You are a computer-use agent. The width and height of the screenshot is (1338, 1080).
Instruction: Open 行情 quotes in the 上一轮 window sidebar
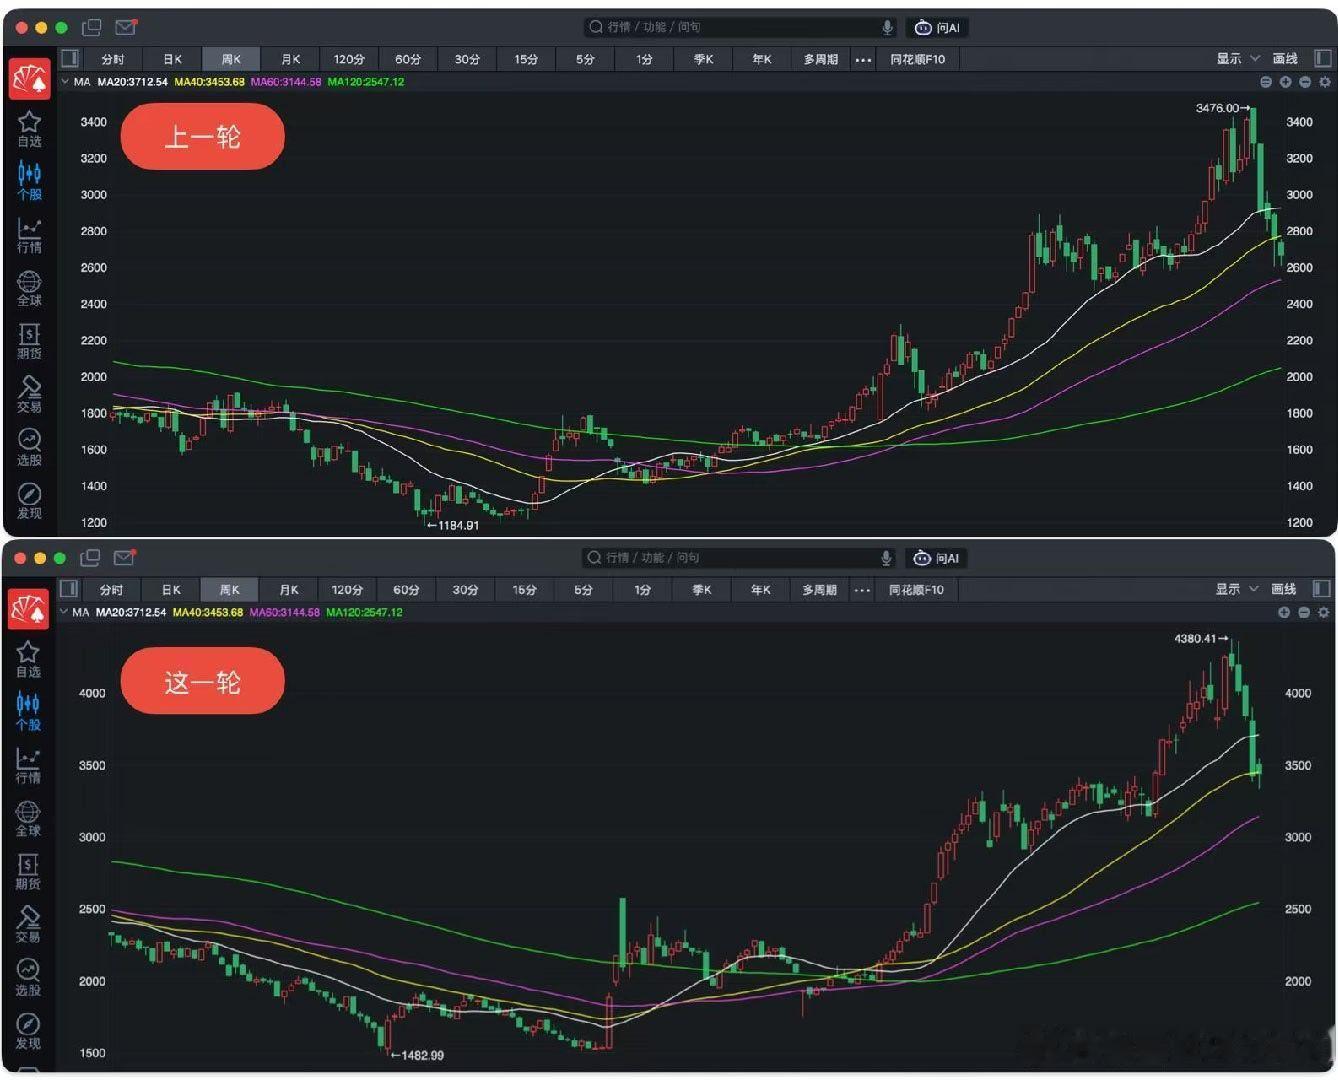[30, 236]
